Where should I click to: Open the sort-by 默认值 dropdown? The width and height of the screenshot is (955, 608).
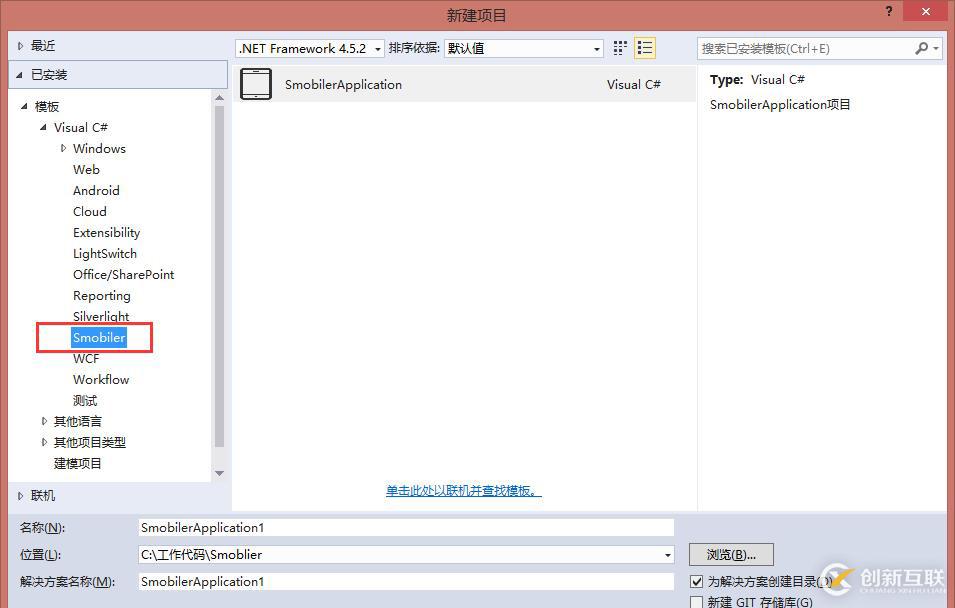524,48
